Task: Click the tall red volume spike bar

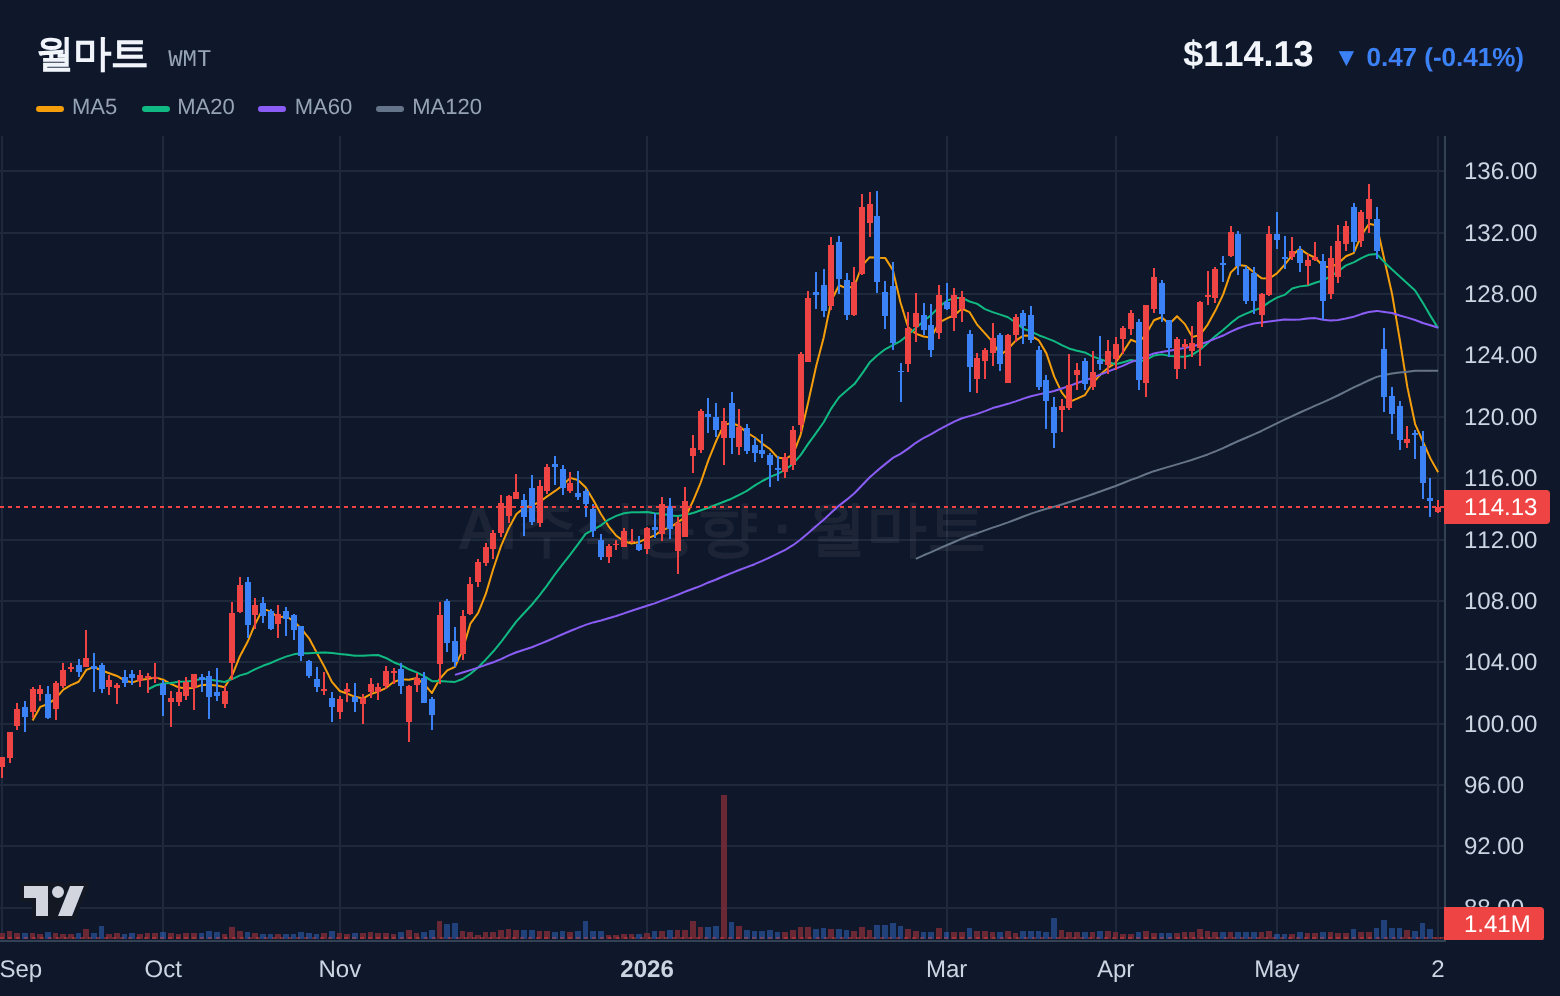Action: pyautogui.click(x=724, y=867)
